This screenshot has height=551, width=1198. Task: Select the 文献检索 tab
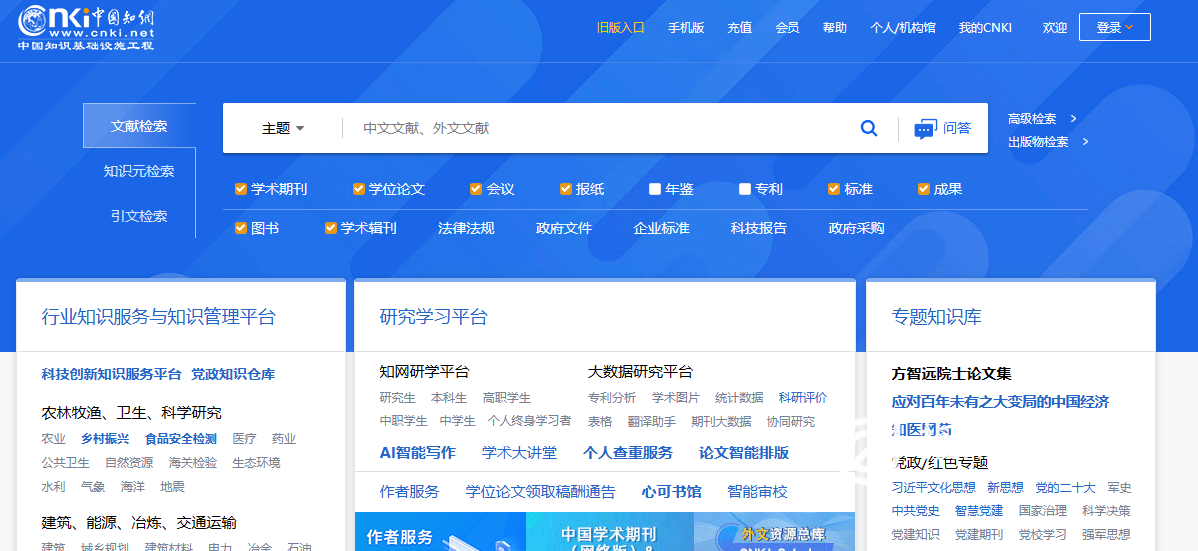[139, 126]
